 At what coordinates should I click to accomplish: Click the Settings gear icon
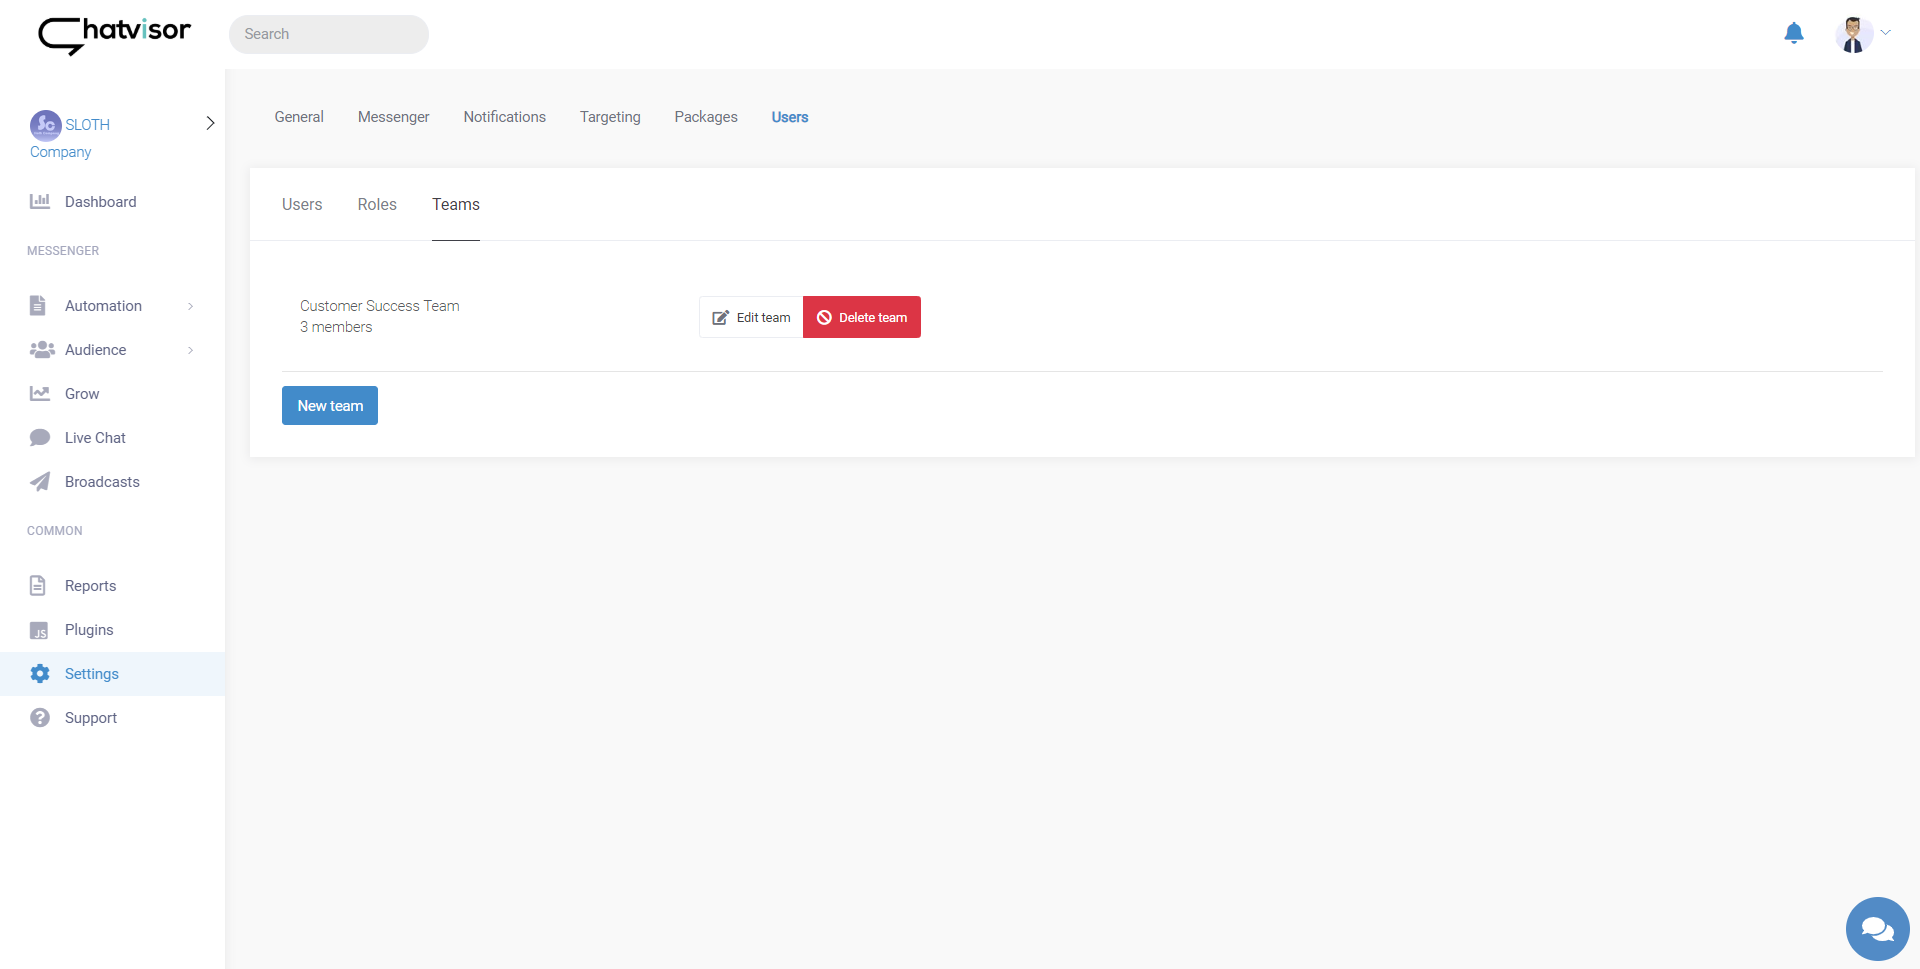[40, 674]
